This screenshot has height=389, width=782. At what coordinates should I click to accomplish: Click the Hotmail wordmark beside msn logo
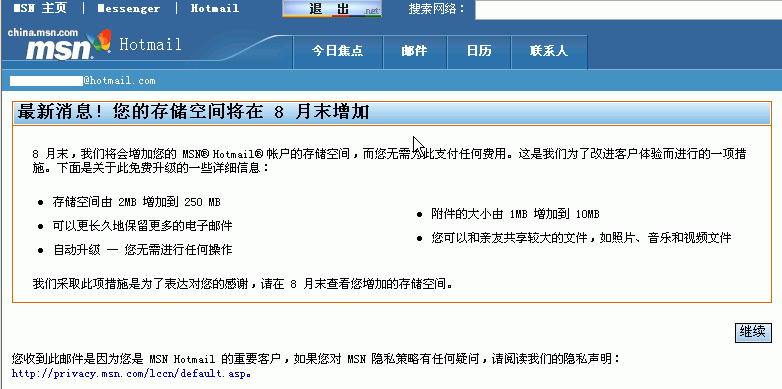pyautogui.click(x=150, y=45)
